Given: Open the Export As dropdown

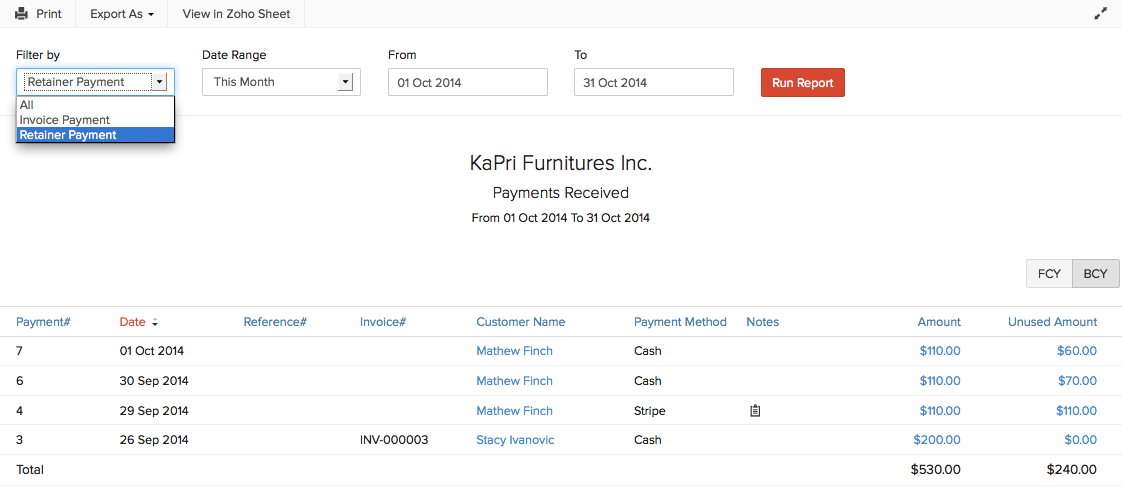Looking at the screenshot, I should [122, 14].
